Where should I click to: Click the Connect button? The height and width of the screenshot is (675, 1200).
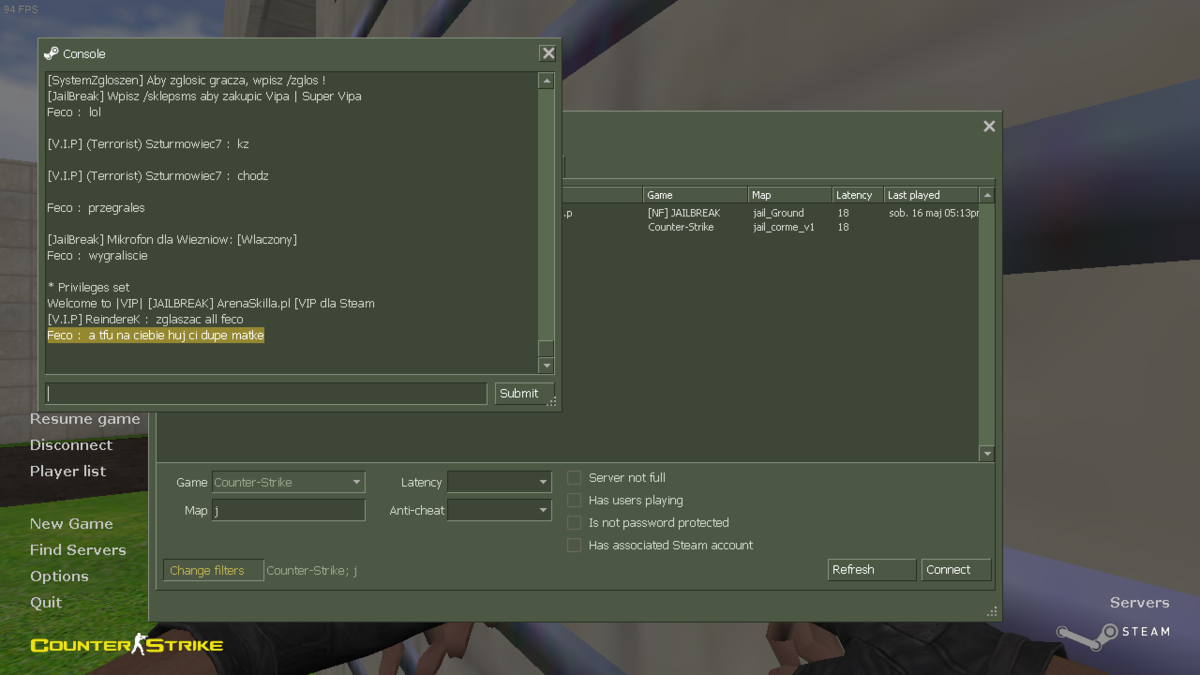(x=956, y=570)
